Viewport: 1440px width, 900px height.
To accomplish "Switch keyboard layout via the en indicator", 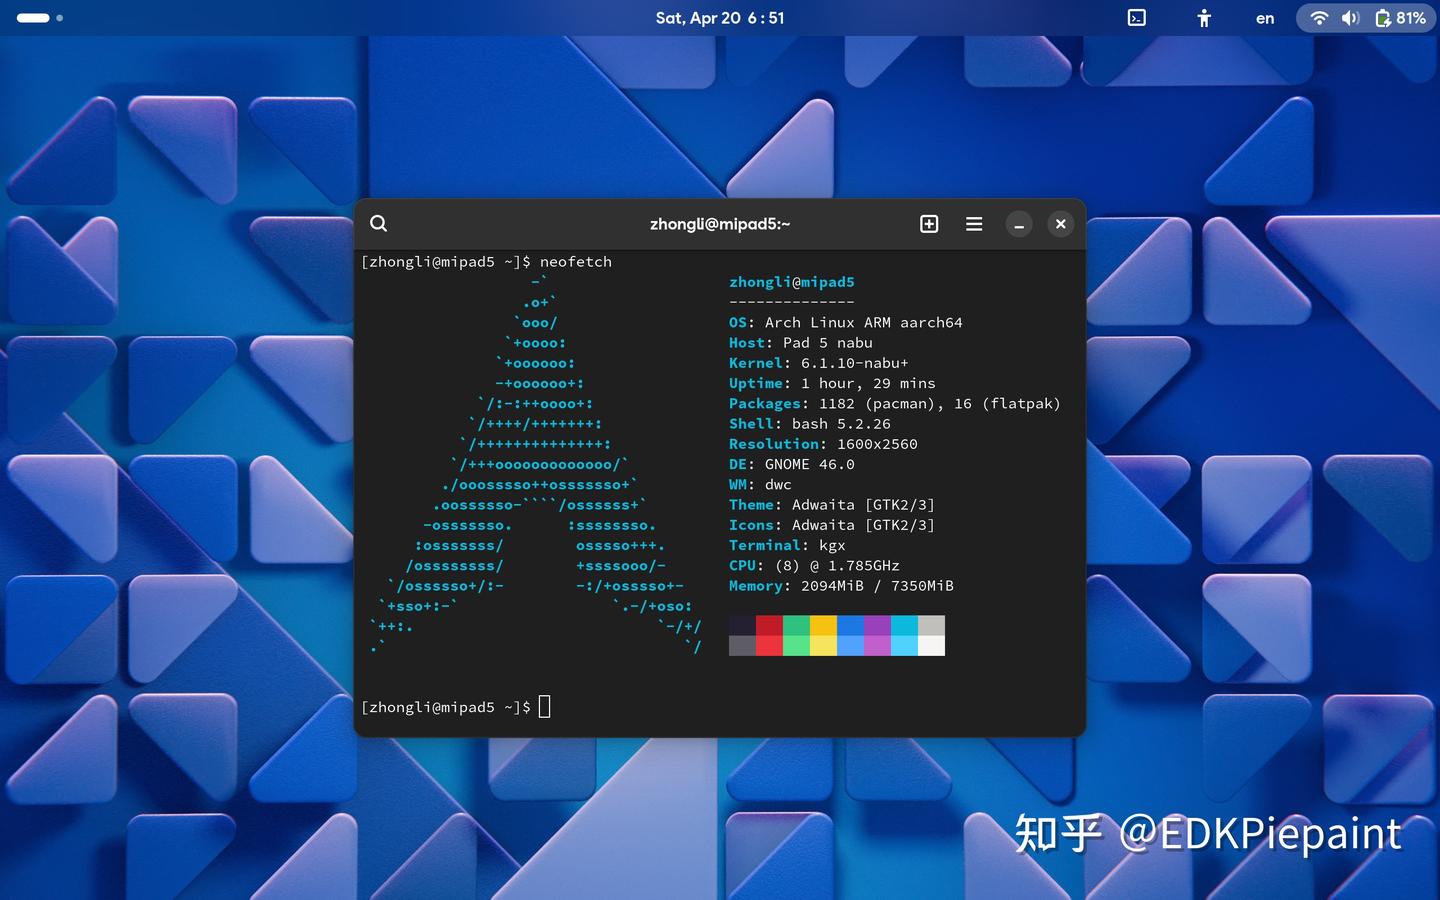I will point(1263,17).
